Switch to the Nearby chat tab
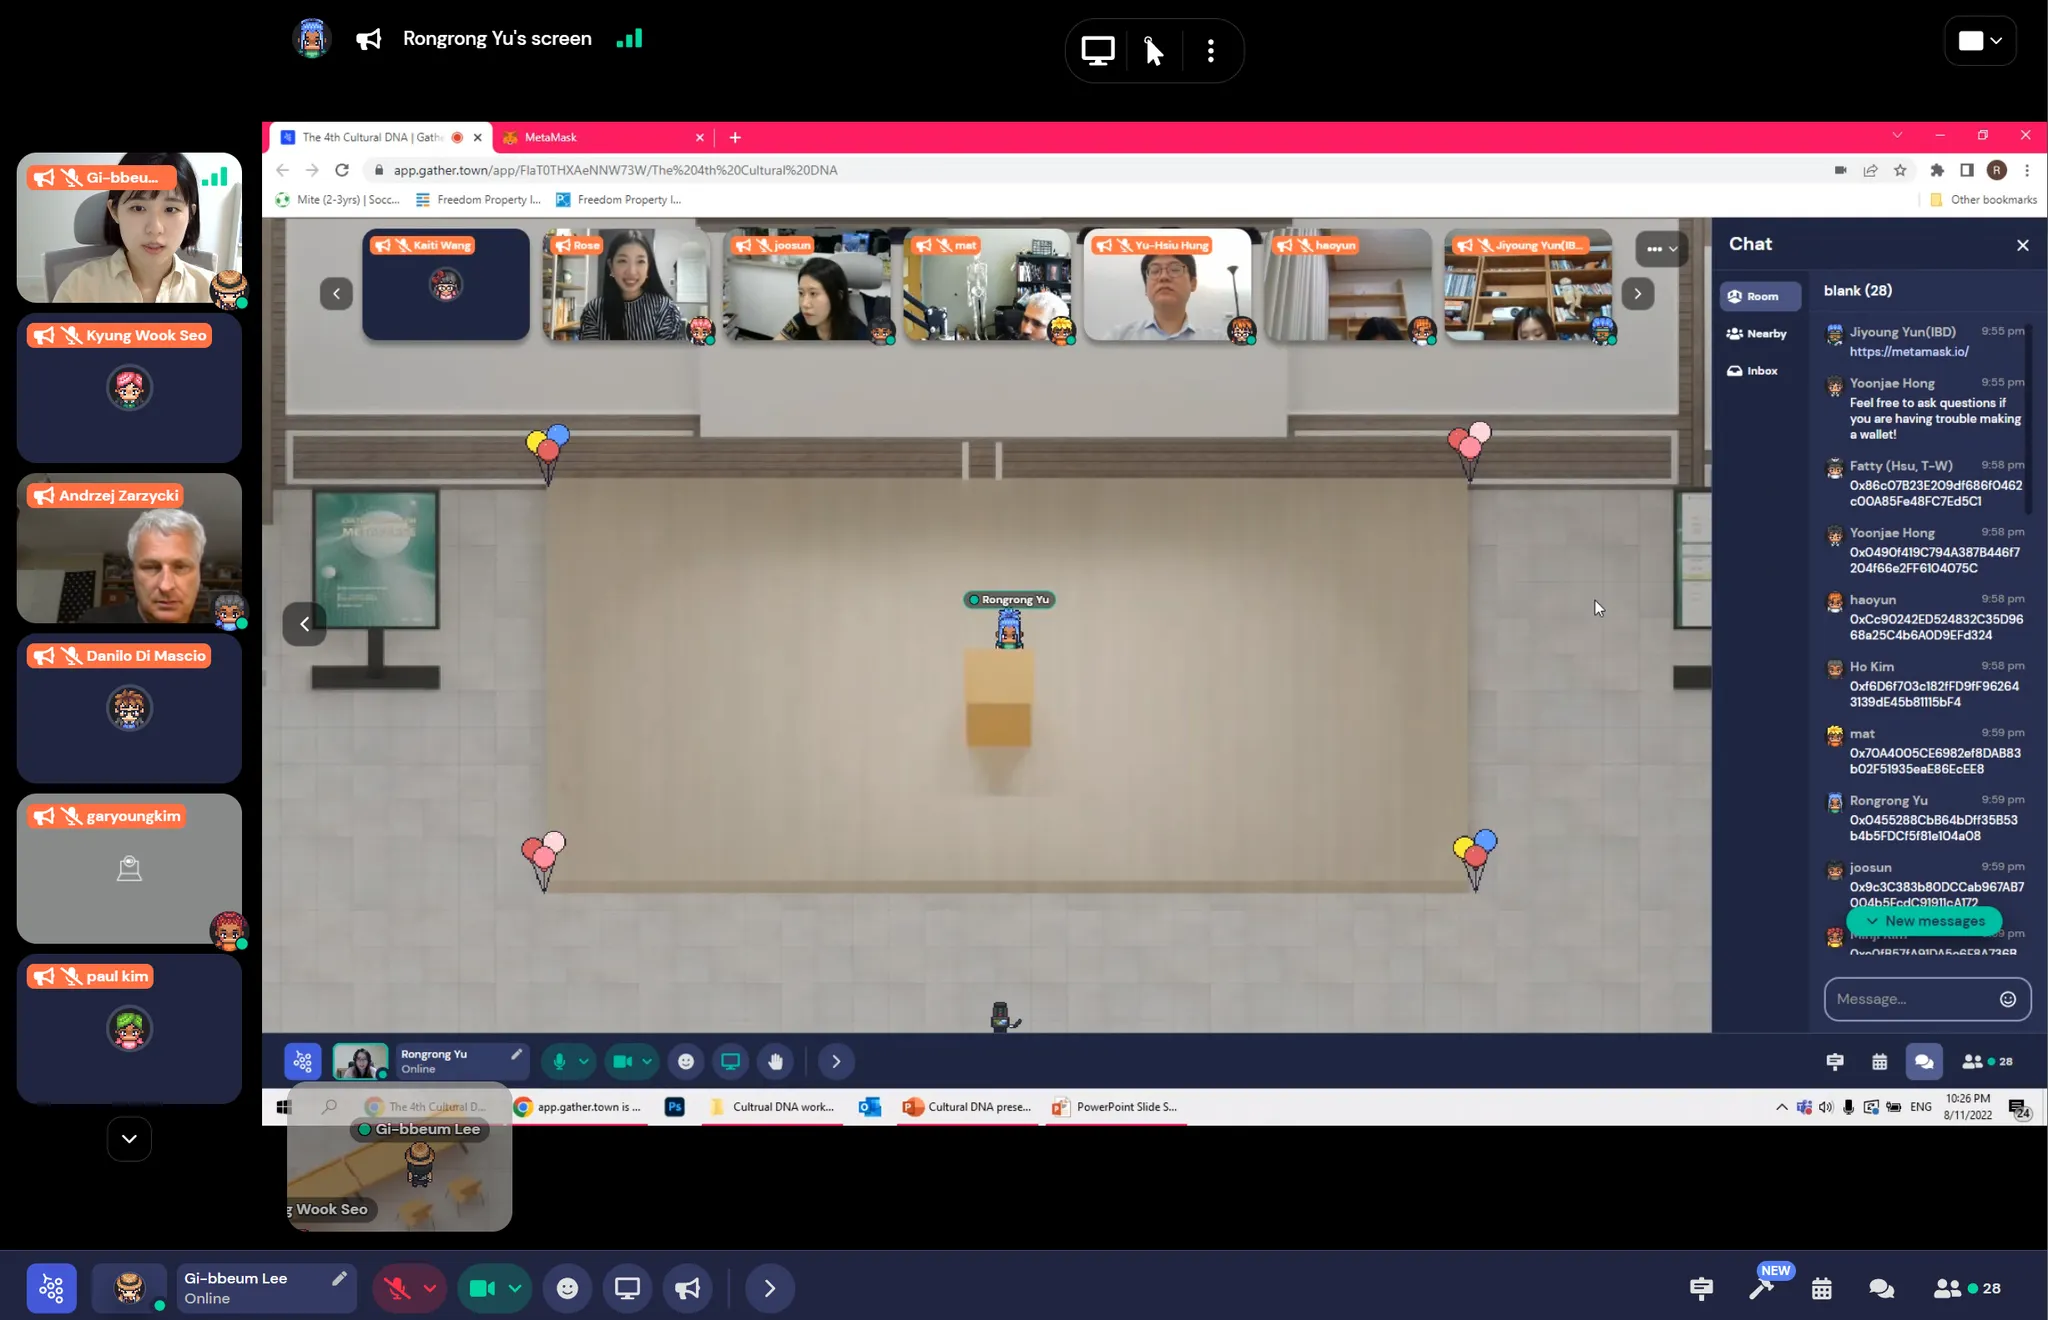This screenshot has height=1320, width=2048. point(1757,333)
